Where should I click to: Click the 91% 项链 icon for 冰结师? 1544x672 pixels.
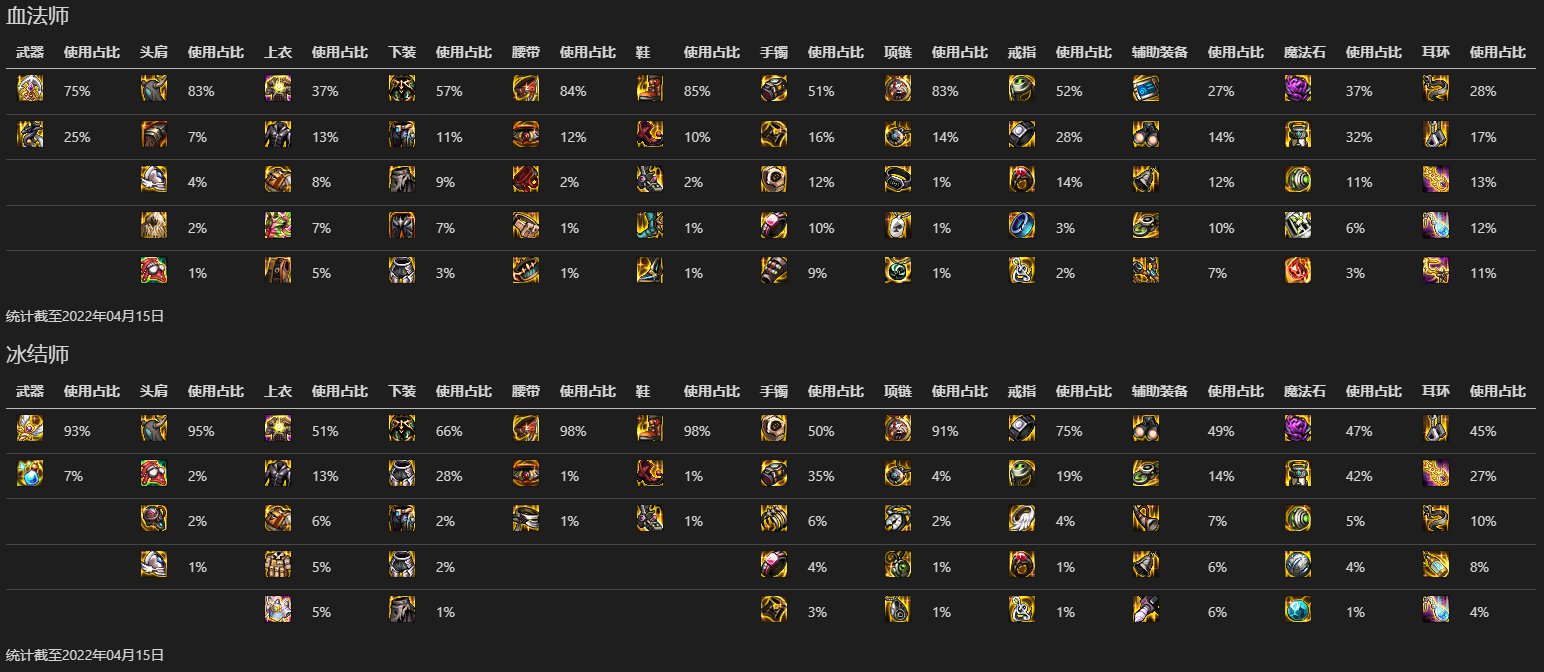coord(898,429)
